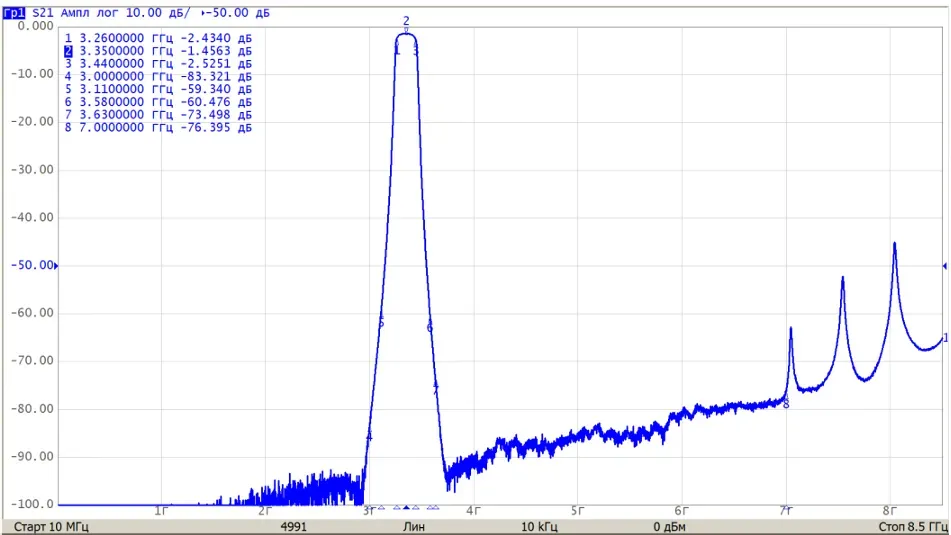Open the Ампл лог format field
Screen dimensions: 951x535
point(90,13)
